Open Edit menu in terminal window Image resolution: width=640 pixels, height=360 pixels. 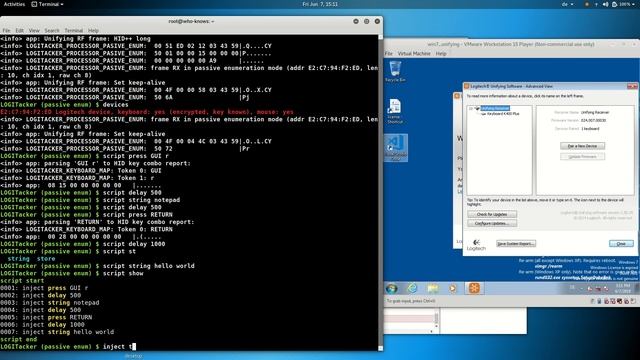click(x=20, y=30)
